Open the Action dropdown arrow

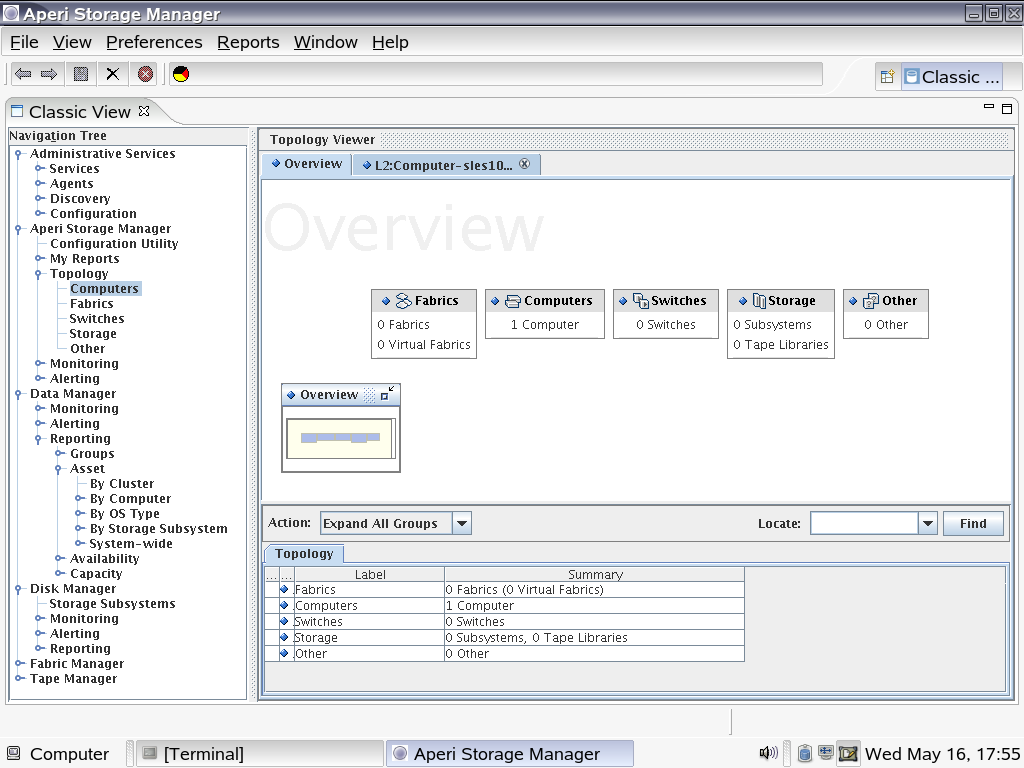(x=462, y=523)
